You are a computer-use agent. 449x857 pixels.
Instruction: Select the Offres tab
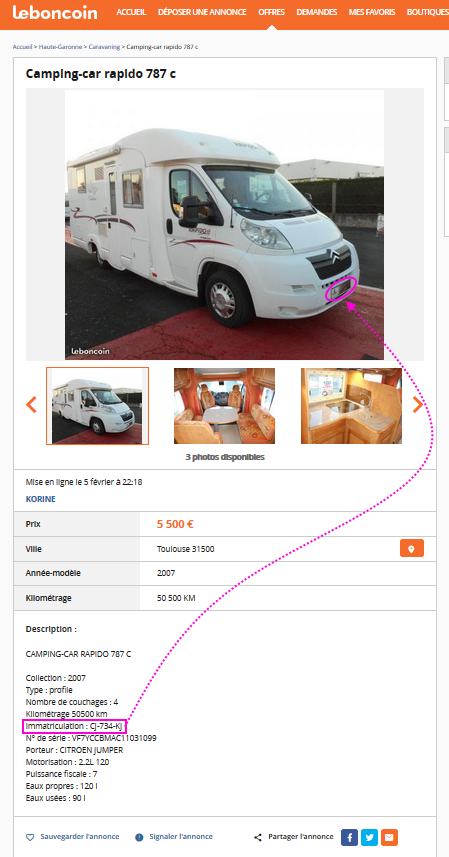tap(271, 12)
